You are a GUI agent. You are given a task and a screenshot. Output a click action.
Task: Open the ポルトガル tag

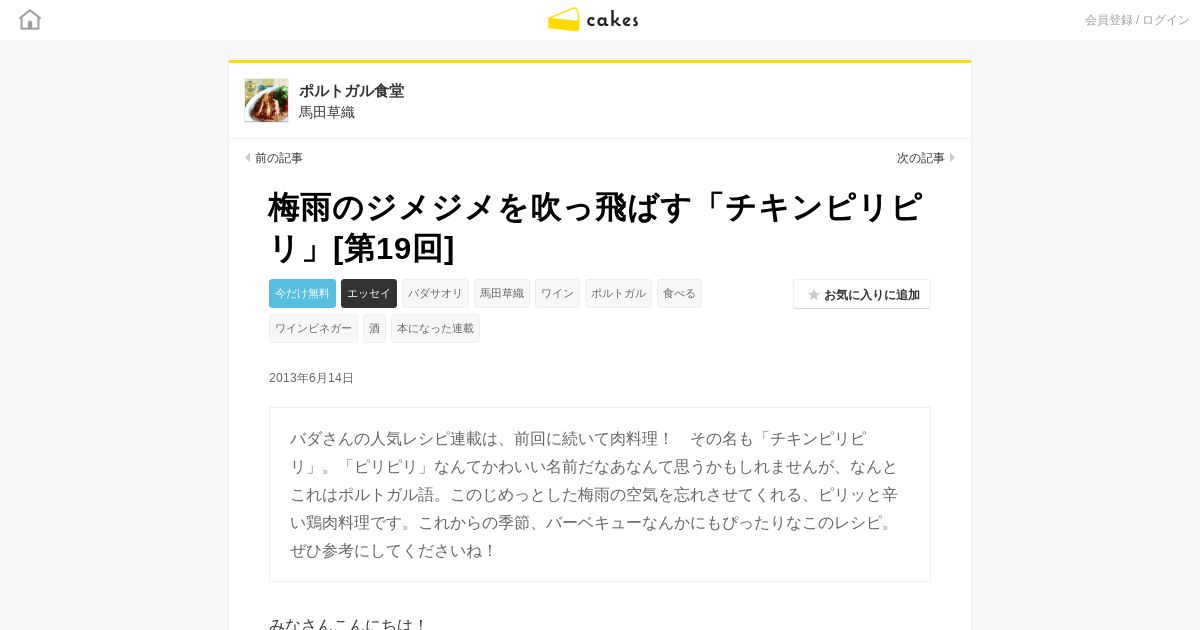(618, 293)
